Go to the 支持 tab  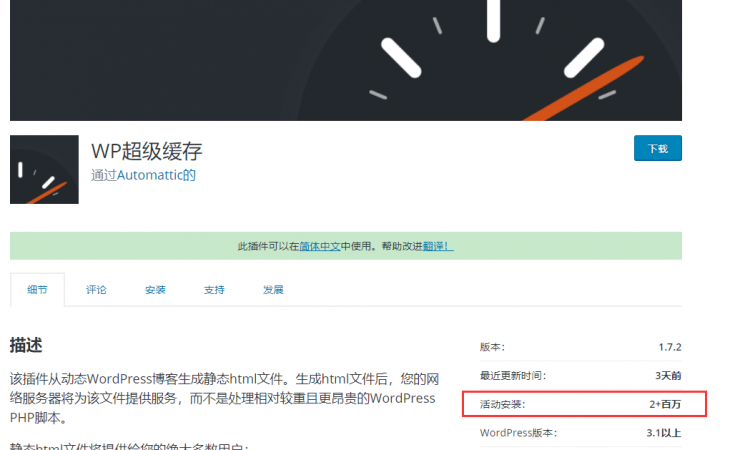click(214, 290)
